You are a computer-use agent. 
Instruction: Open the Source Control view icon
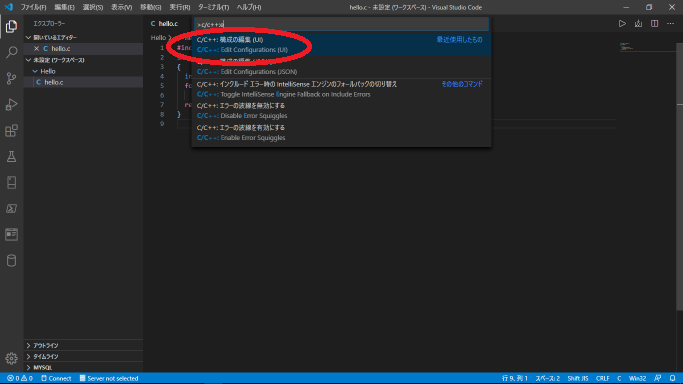(11, 78)
